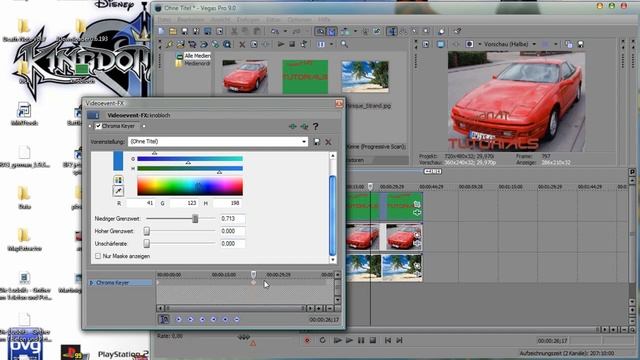Viewport: 640px width, 360px height.
Task: Undo the last action in Vegas toolbar
Action: 276,31
